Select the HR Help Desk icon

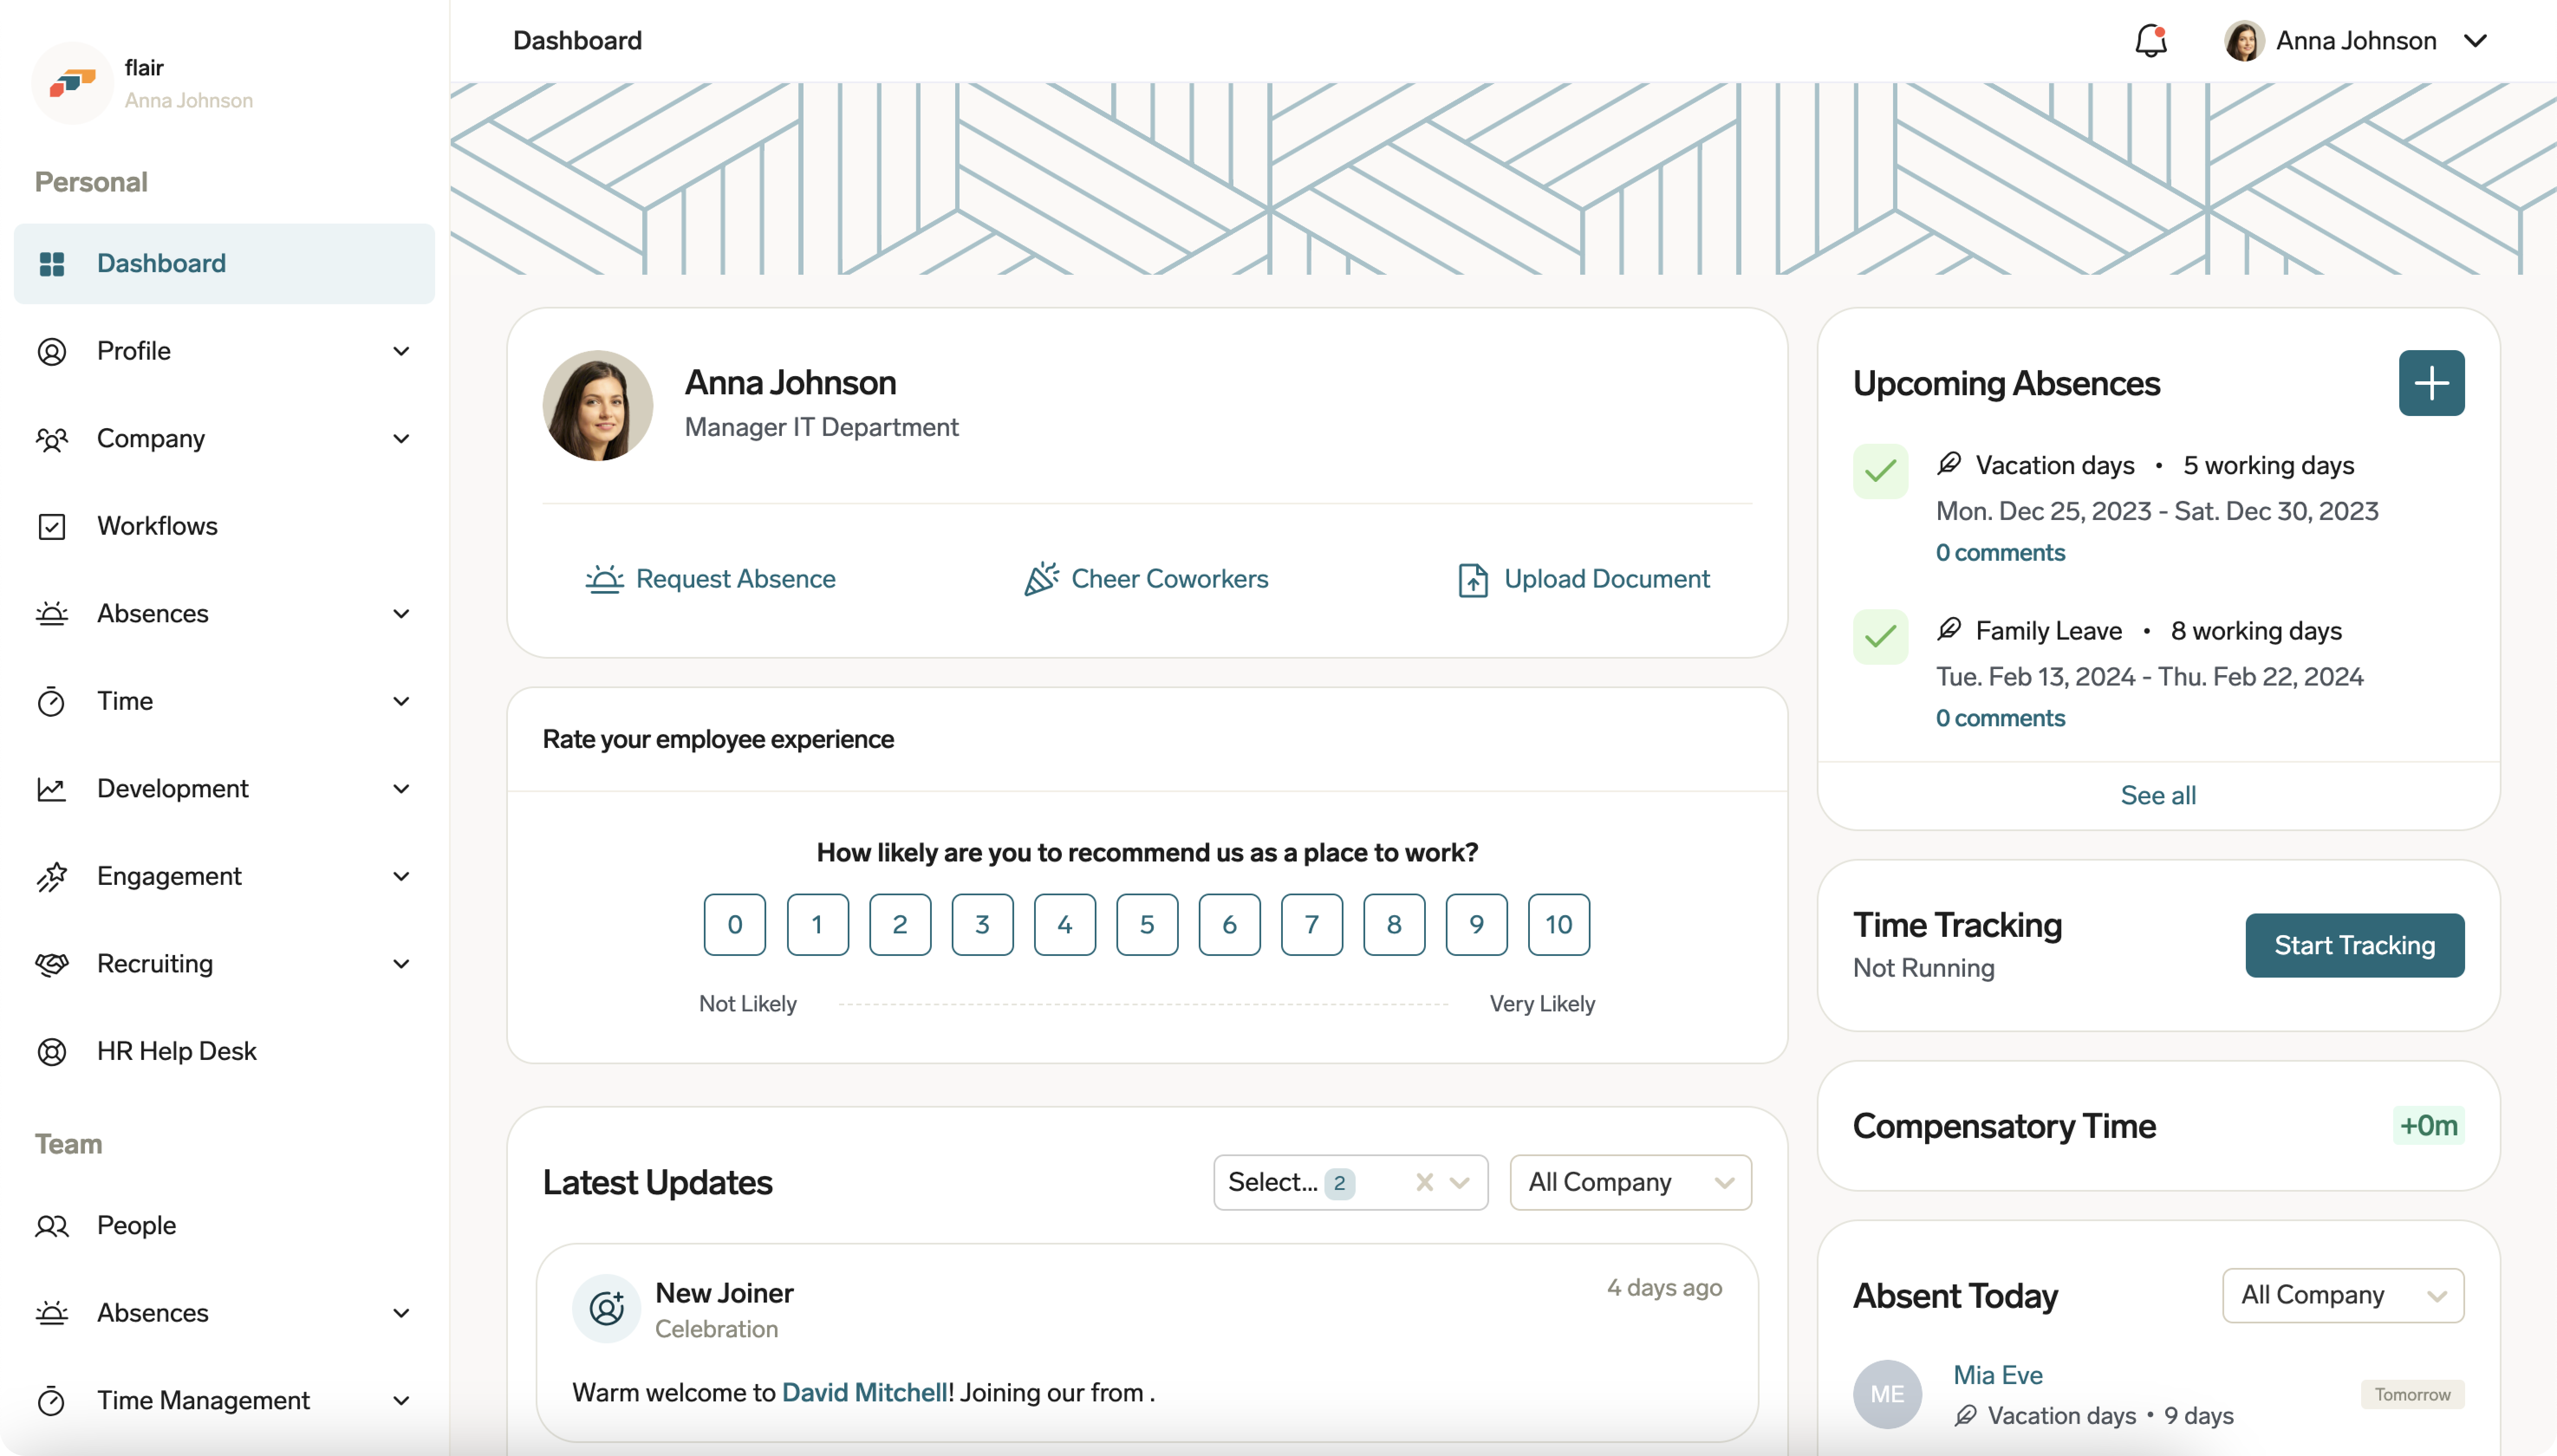(52, 1051)
